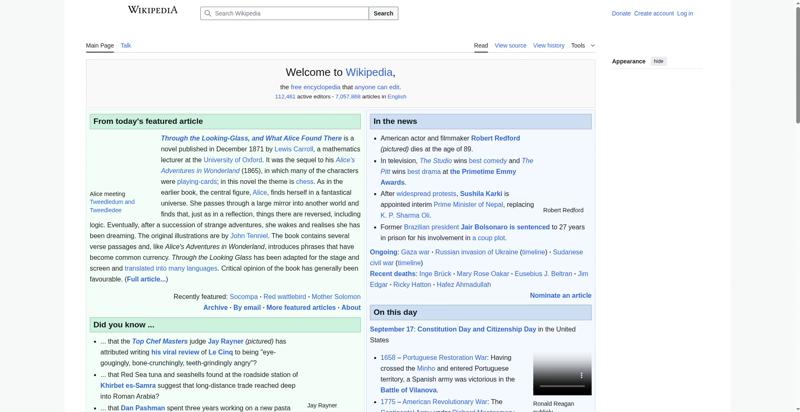The width and height of the screenshot is (800, 412).
Task: Open the Robert Redford news link
Action: [x=495, y=138]
